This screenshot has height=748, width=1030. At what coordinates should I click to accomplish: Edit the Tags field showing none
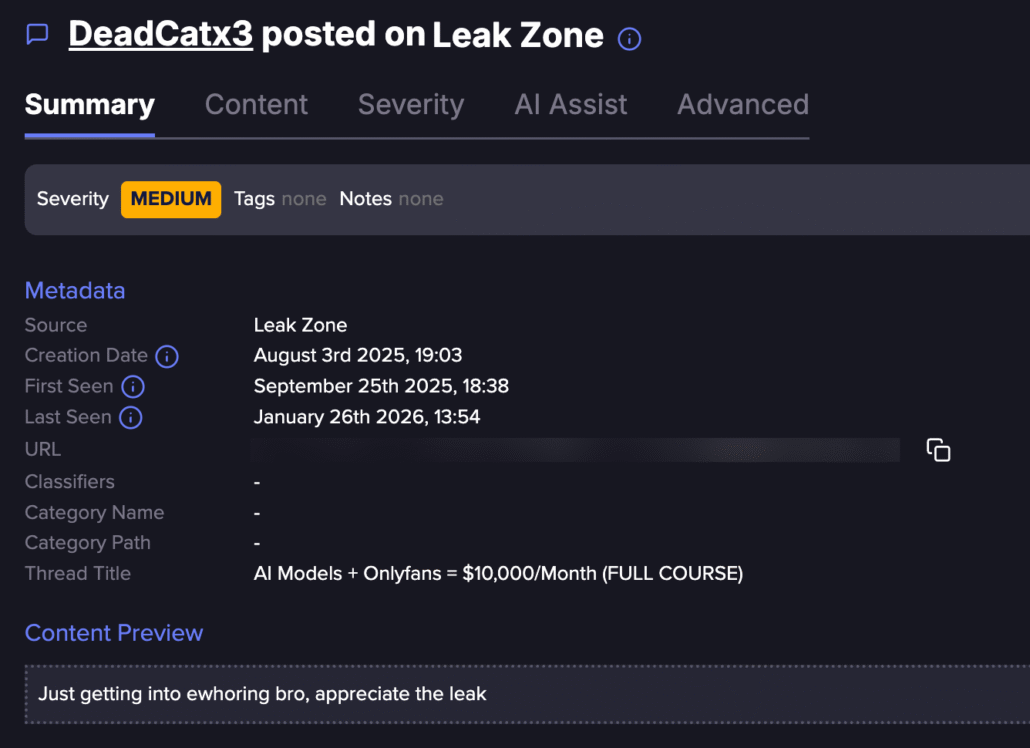[303, 199]
